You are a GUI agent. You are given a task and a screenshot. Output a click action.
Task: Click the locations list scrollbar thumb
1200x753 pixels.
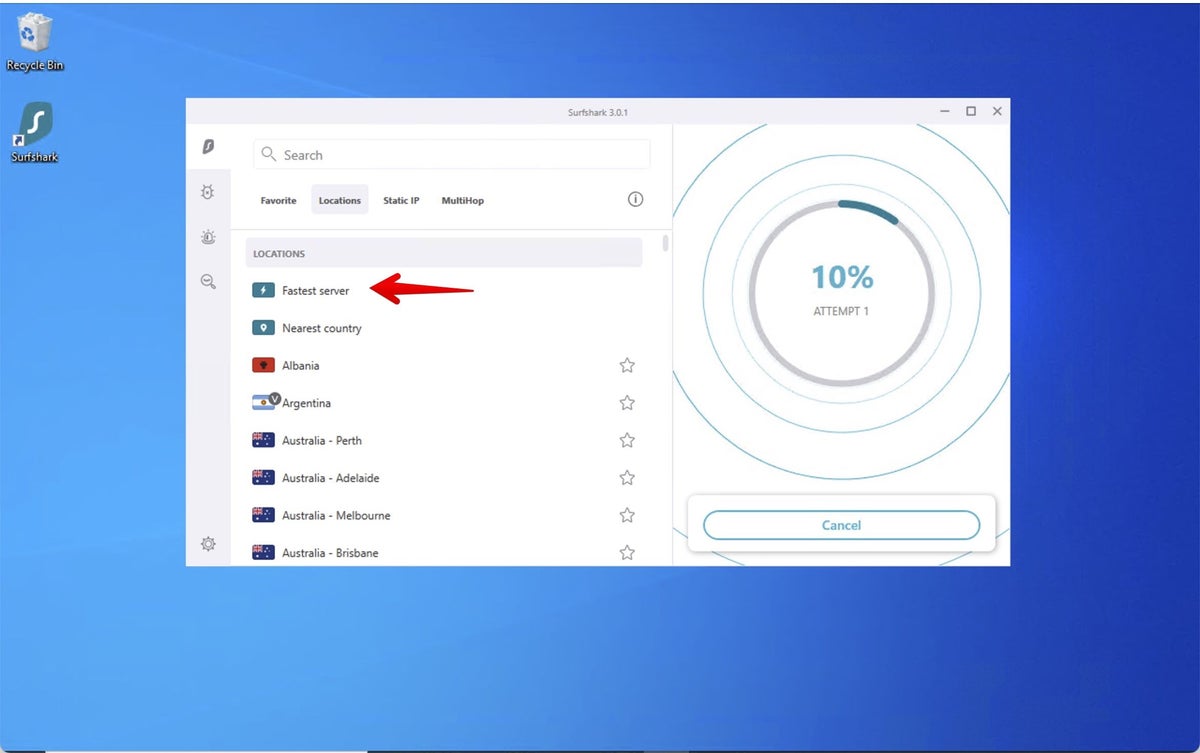tap(666, 244)
